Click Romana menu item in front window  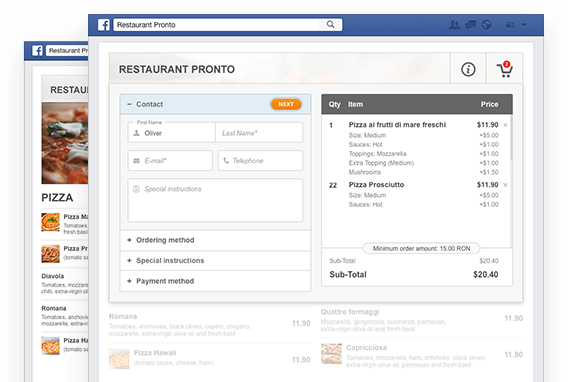tap(123, 316)
